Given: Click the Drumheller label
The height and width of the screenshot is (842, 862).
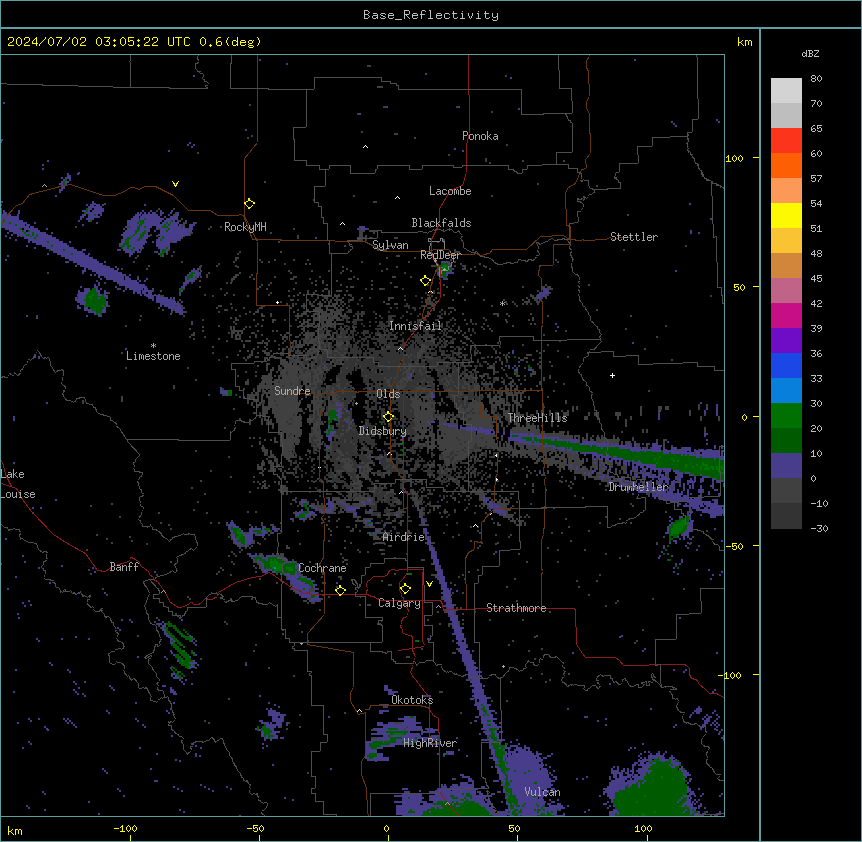Looking at the screenshot, I should pos(638,487).
